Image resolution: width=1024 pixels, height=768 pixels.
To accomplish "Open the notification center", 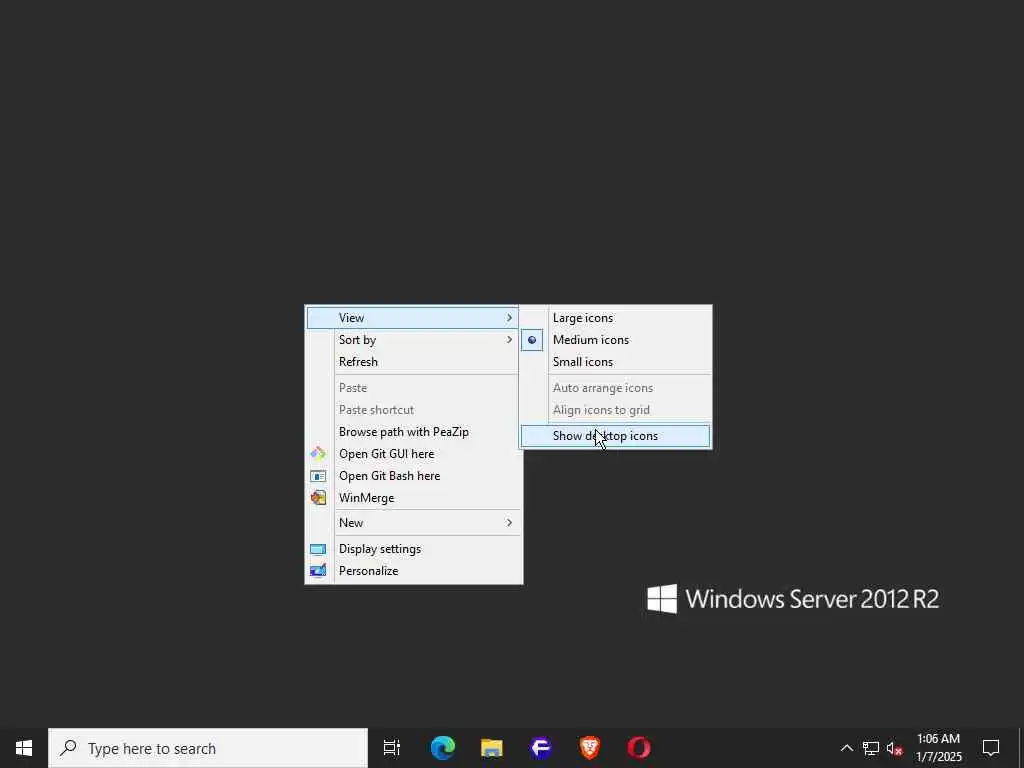I will click(x=991, y=748).
